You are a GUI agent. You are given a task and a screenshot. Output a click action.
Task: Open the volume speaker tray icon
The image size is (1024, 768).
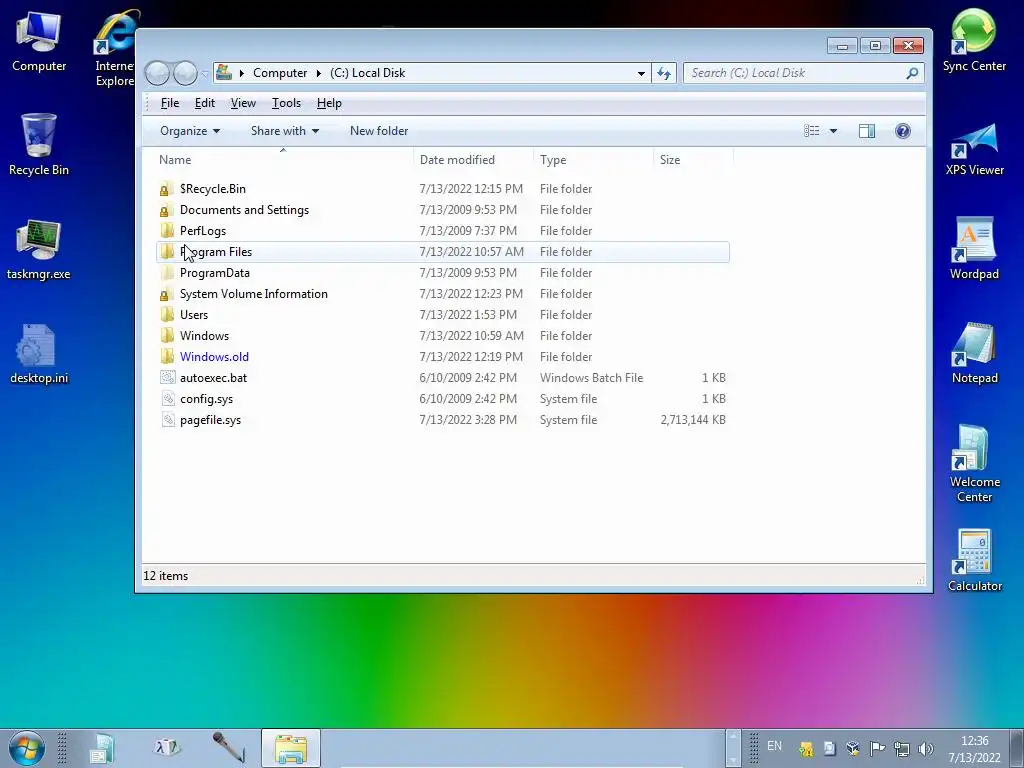pos(925,748)
